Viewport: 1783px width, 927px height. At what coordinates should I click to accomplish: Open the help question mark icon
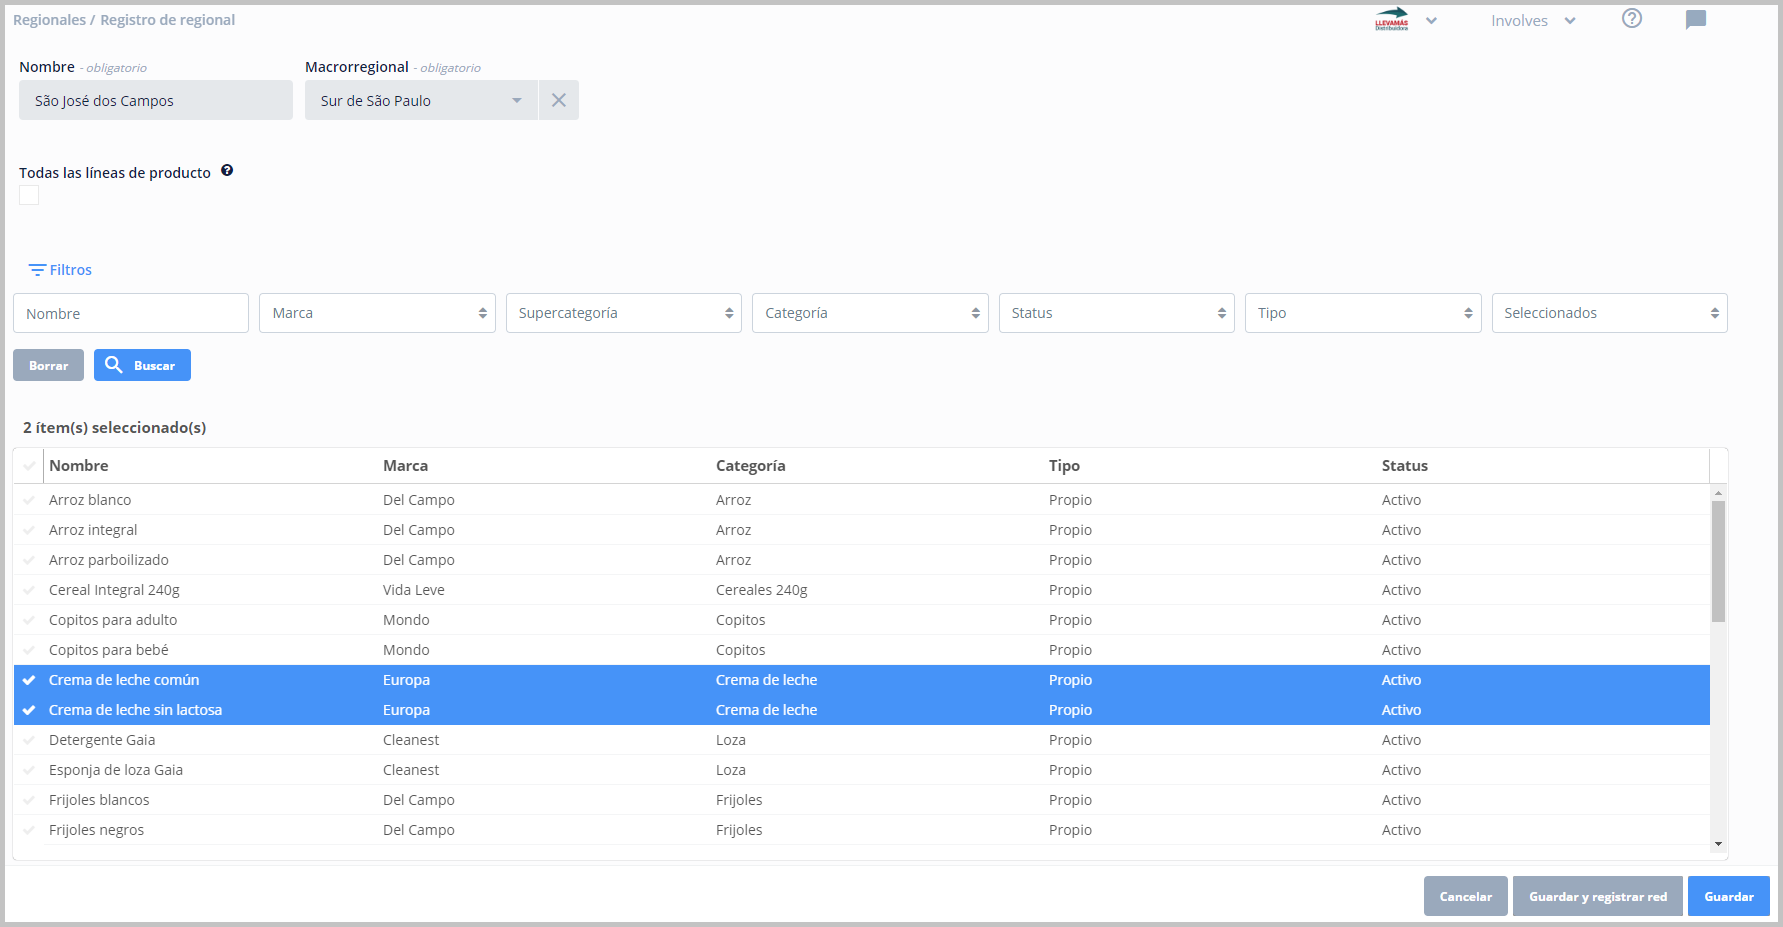pos(1631,19)
